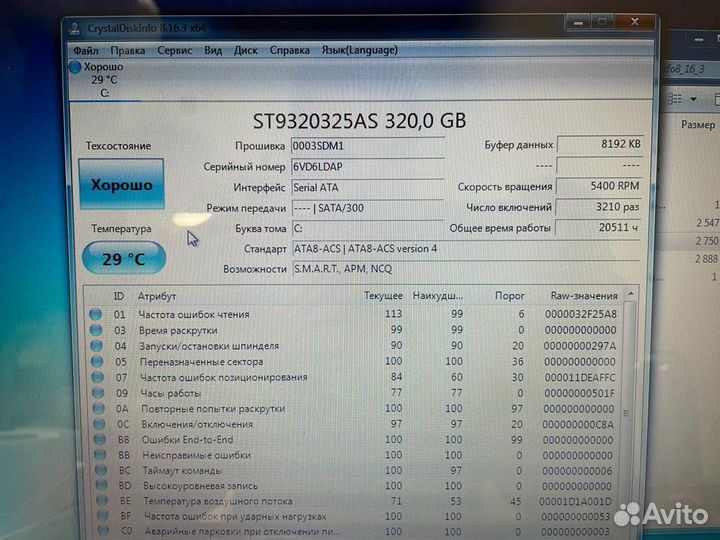Click the Стандарт field ATA8-ACS
This screenshot has width=720, height=540.
click(x=466, y=248)
